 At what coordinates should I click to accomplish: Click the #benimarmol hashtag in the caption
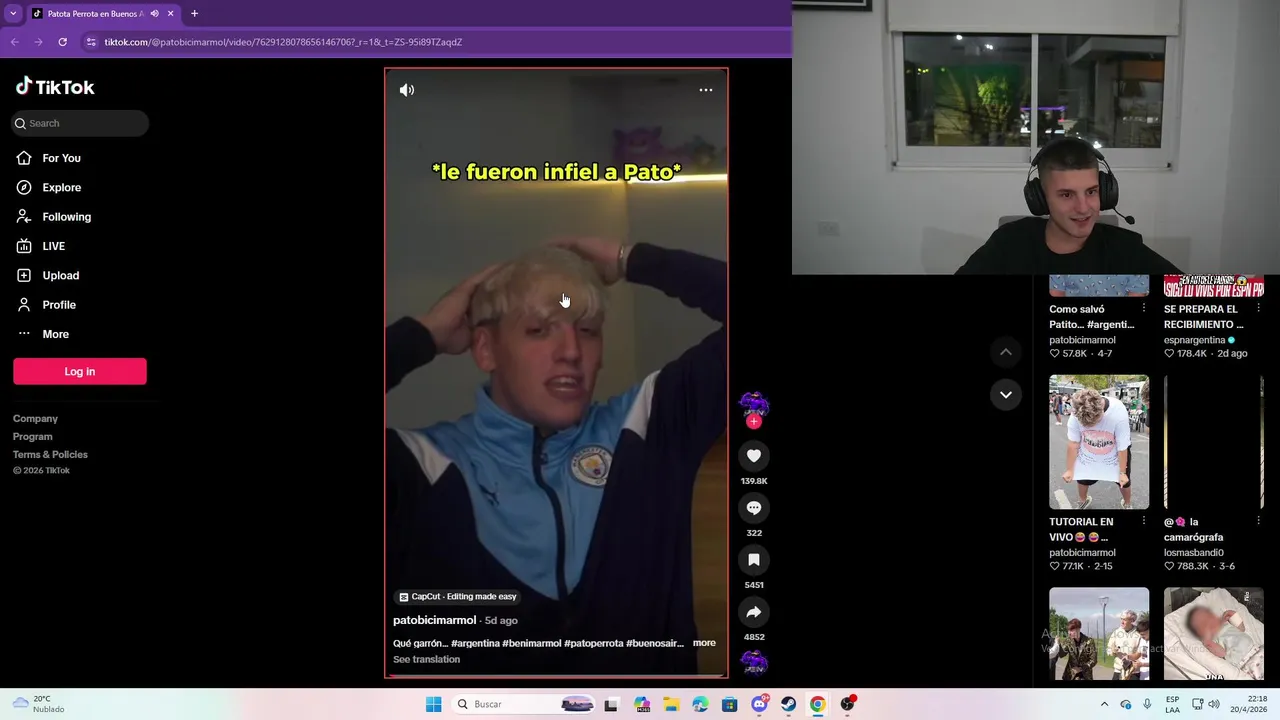[x=531, y=643]
